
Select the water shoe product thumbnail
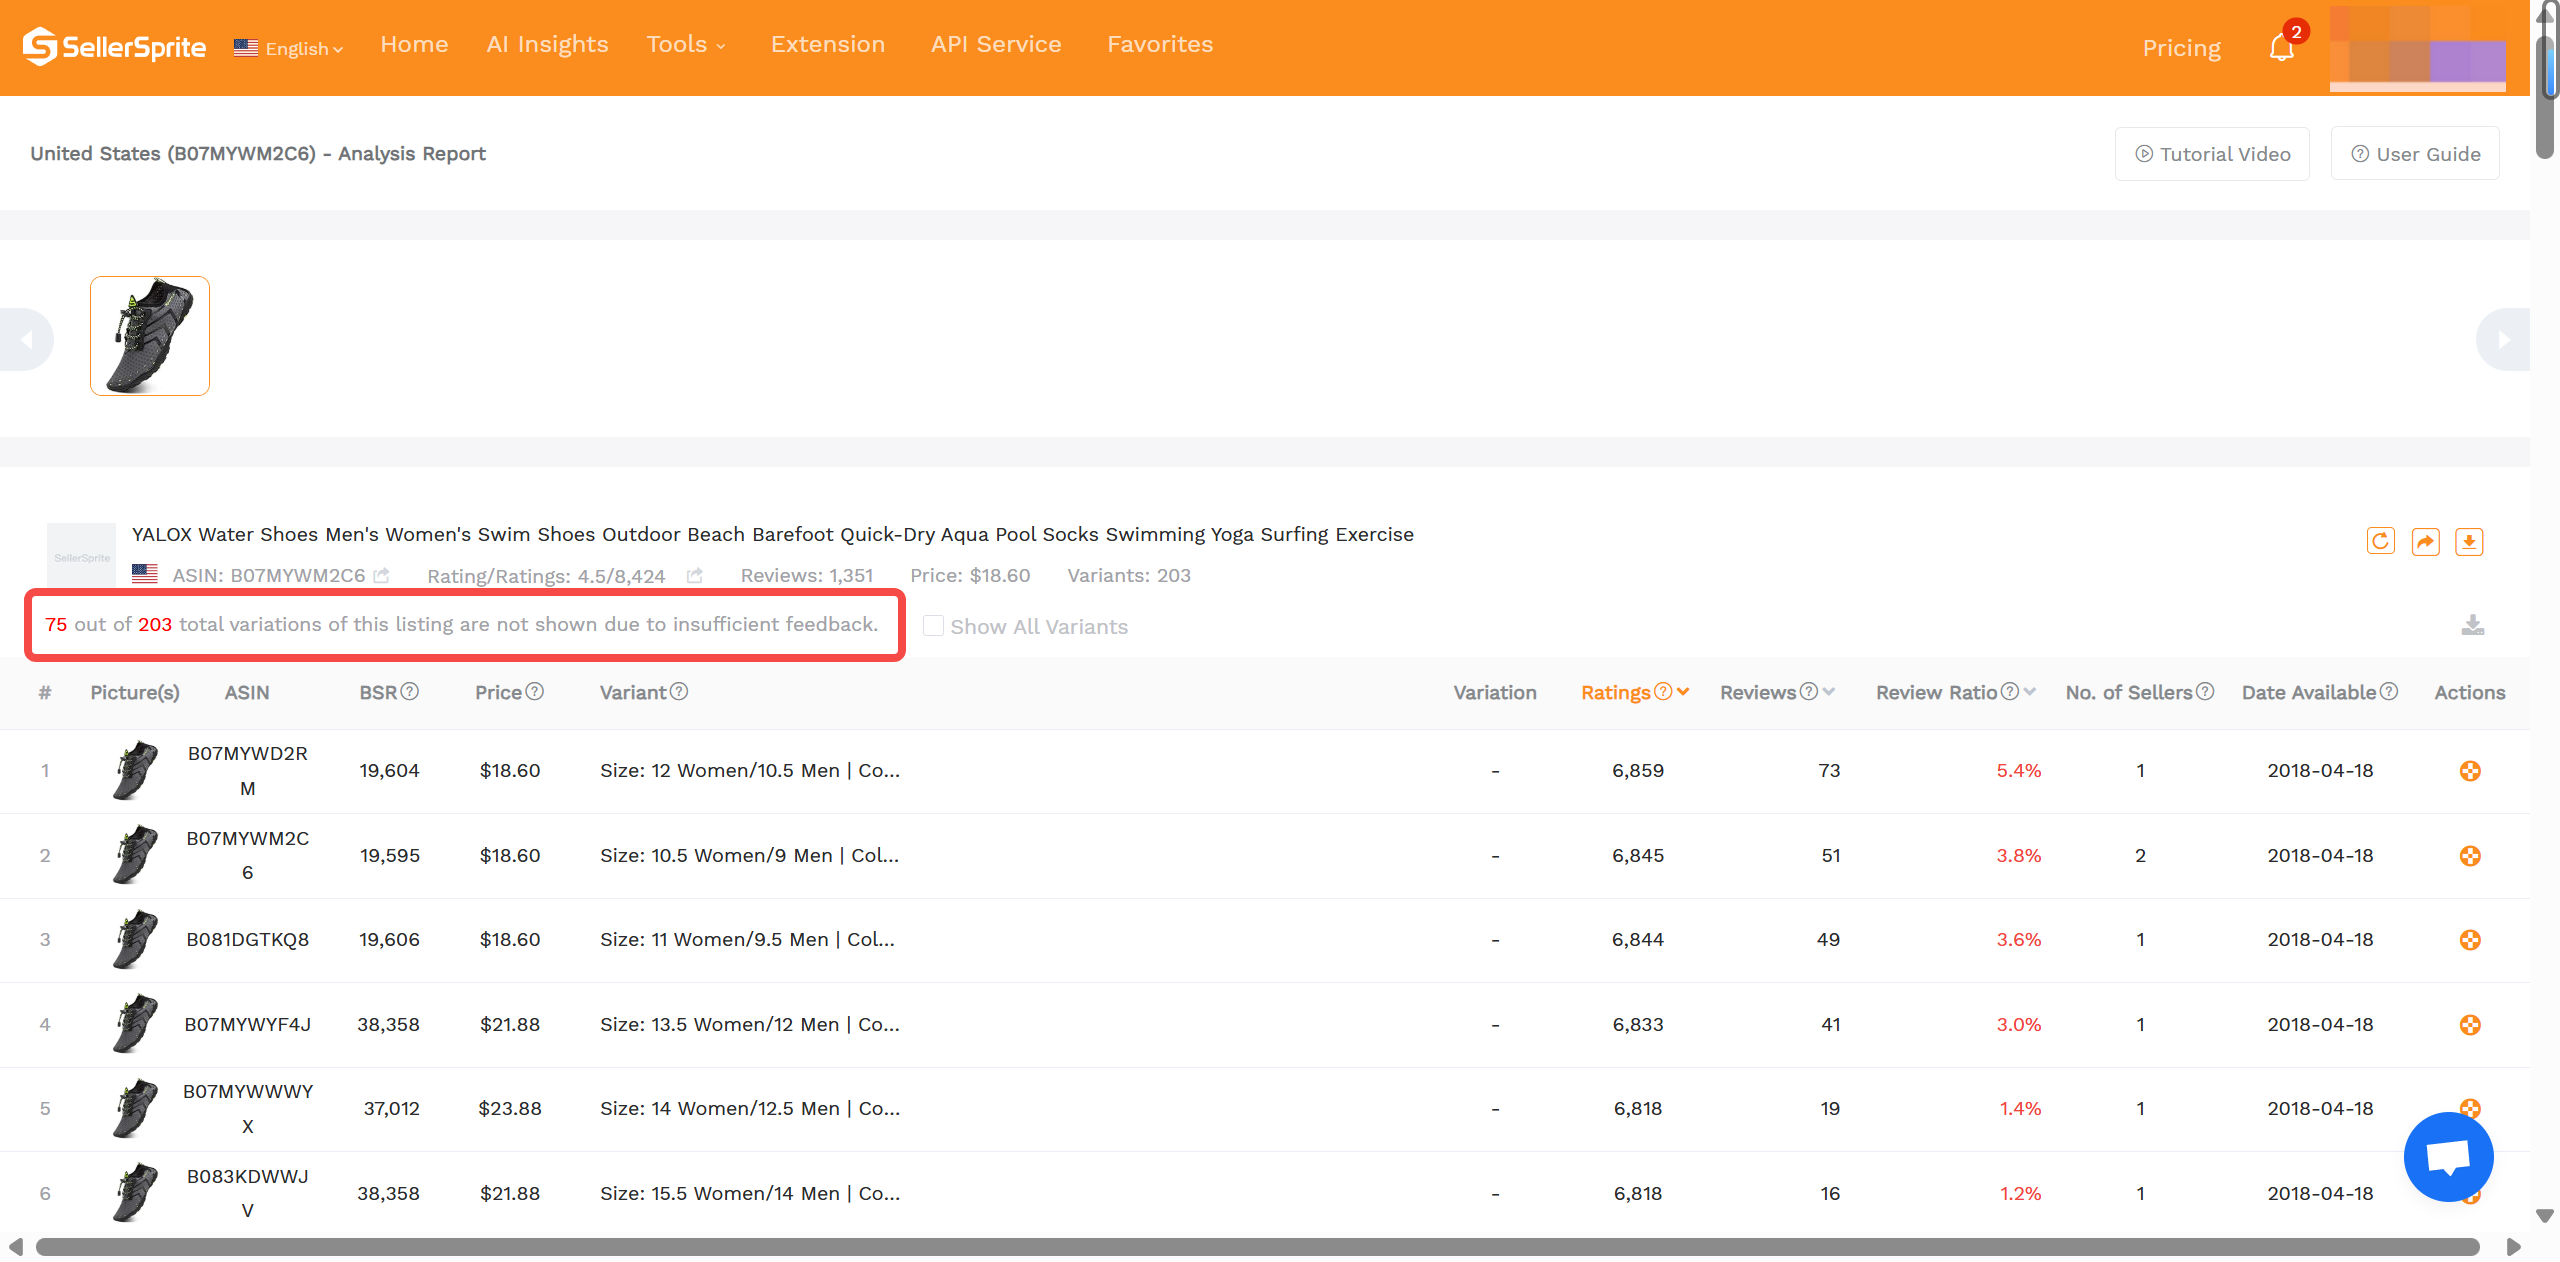[x=150, y=336]
